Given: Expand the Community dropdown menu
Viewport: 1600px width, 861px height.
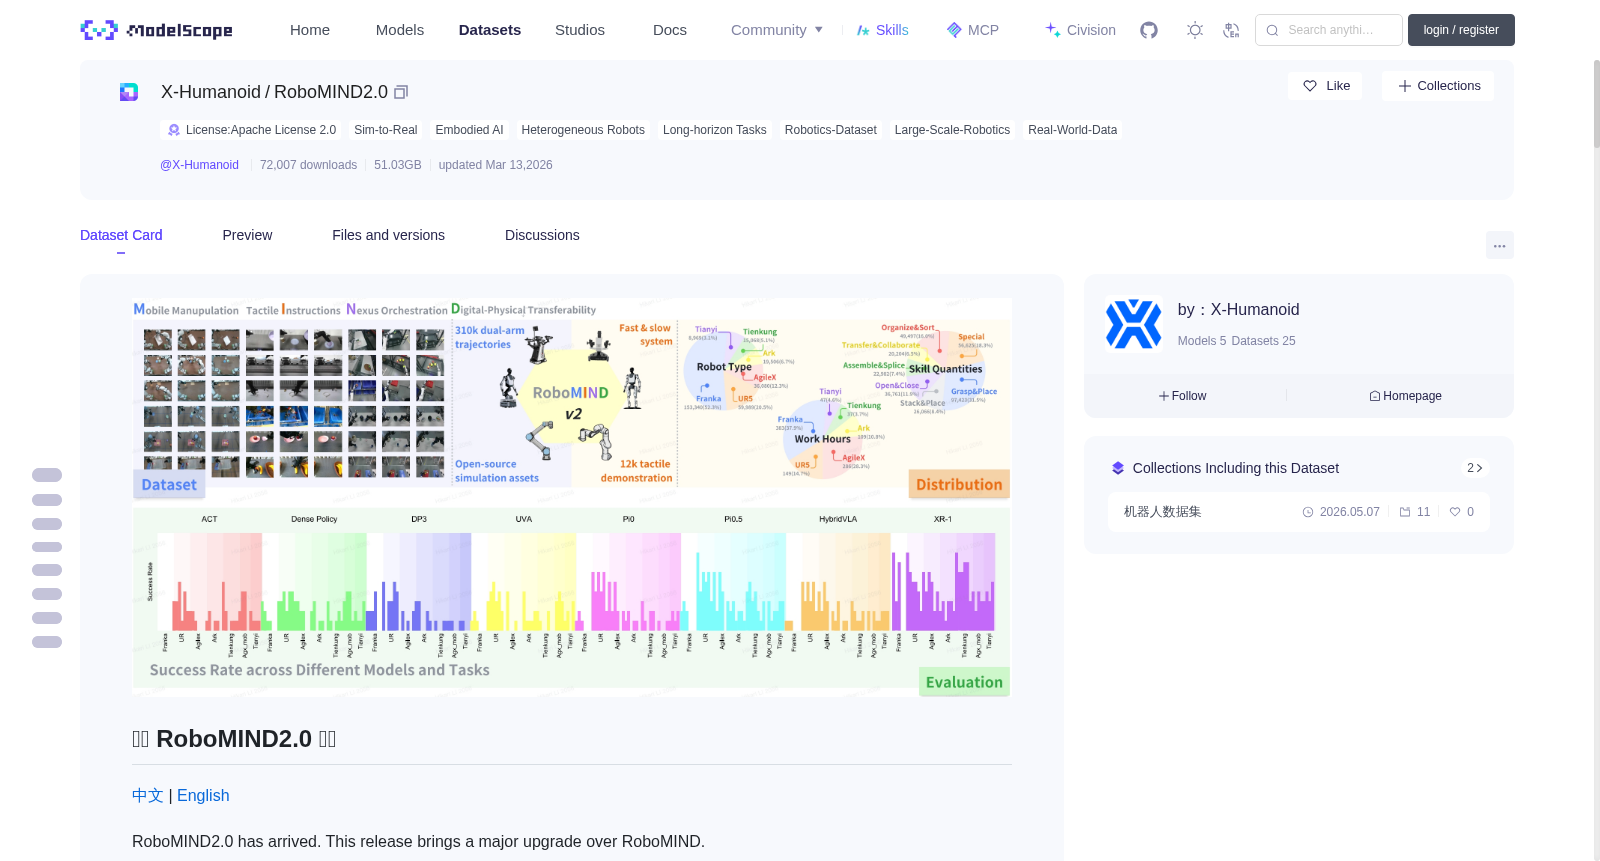Looking at the screenshot, I should [x=777, y=30].
